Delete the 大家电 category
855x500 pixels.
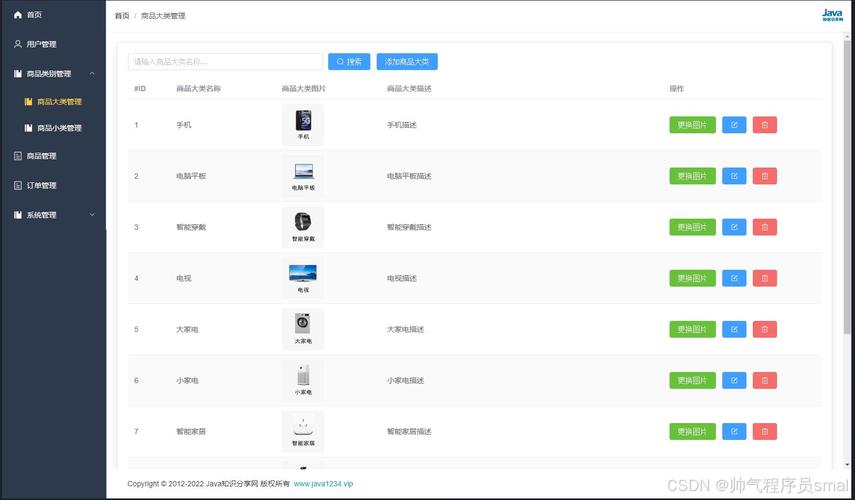[764, 329]
